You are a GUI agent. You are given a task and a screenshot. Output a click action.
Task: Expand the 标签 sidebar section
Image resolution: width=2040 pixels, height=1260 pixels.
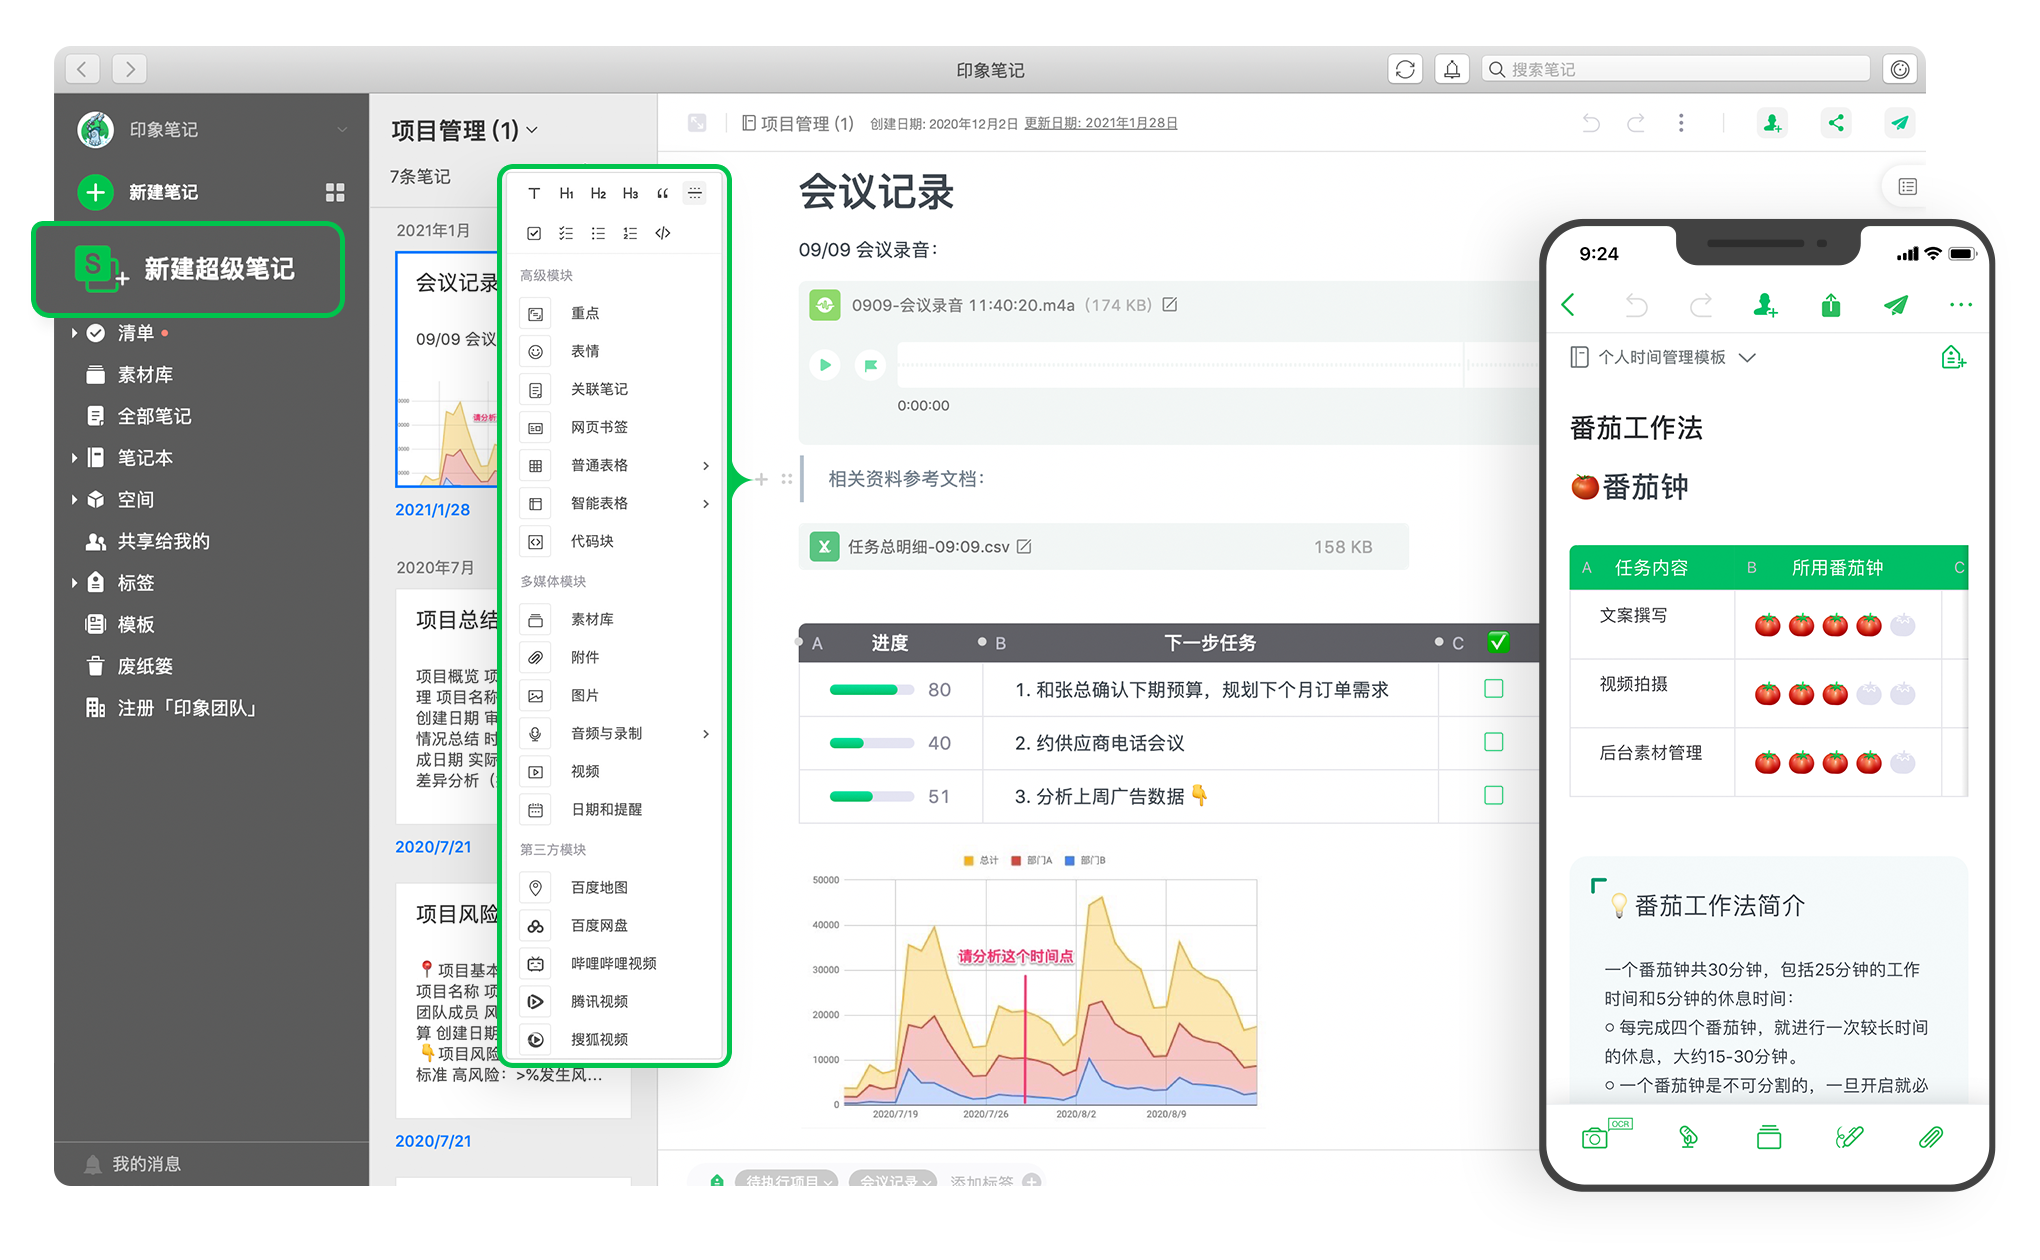click(x=74, y=583)
